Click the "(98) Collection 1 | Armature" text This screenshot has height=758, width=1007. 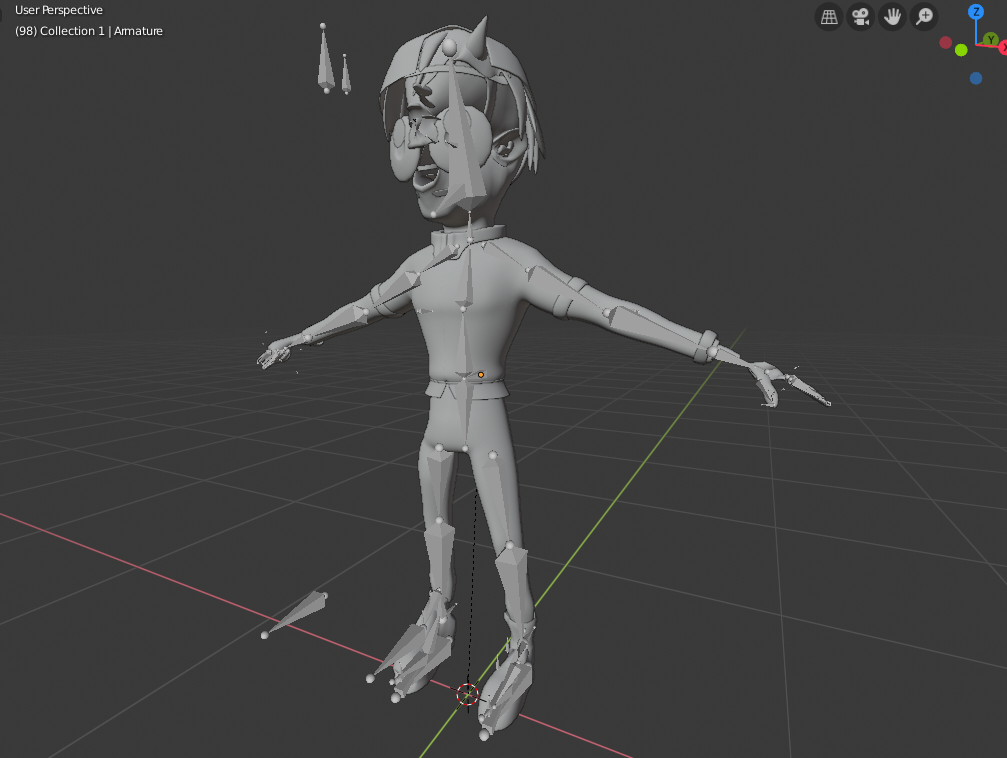click(x=89, y=31)
